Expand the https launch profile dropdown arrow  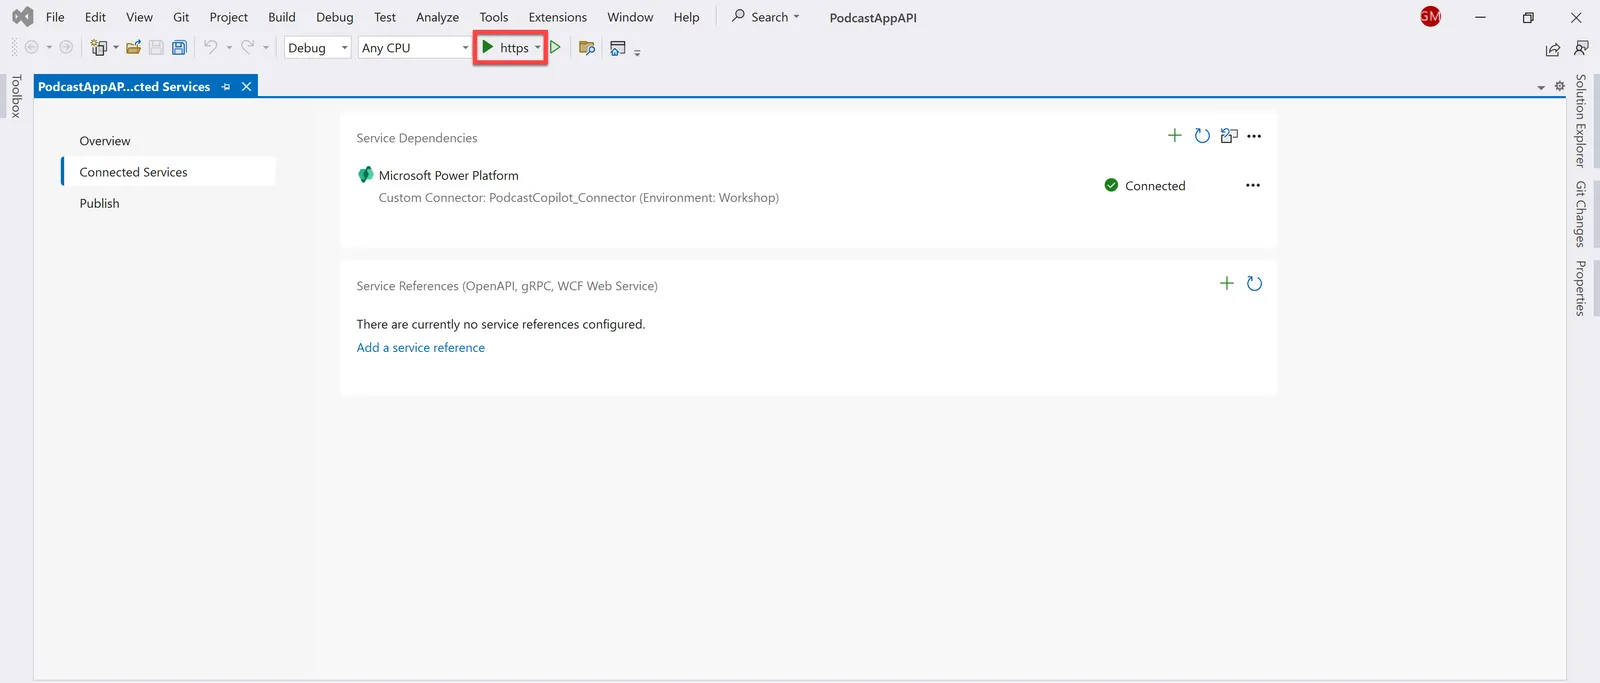[x=537, y=47]
